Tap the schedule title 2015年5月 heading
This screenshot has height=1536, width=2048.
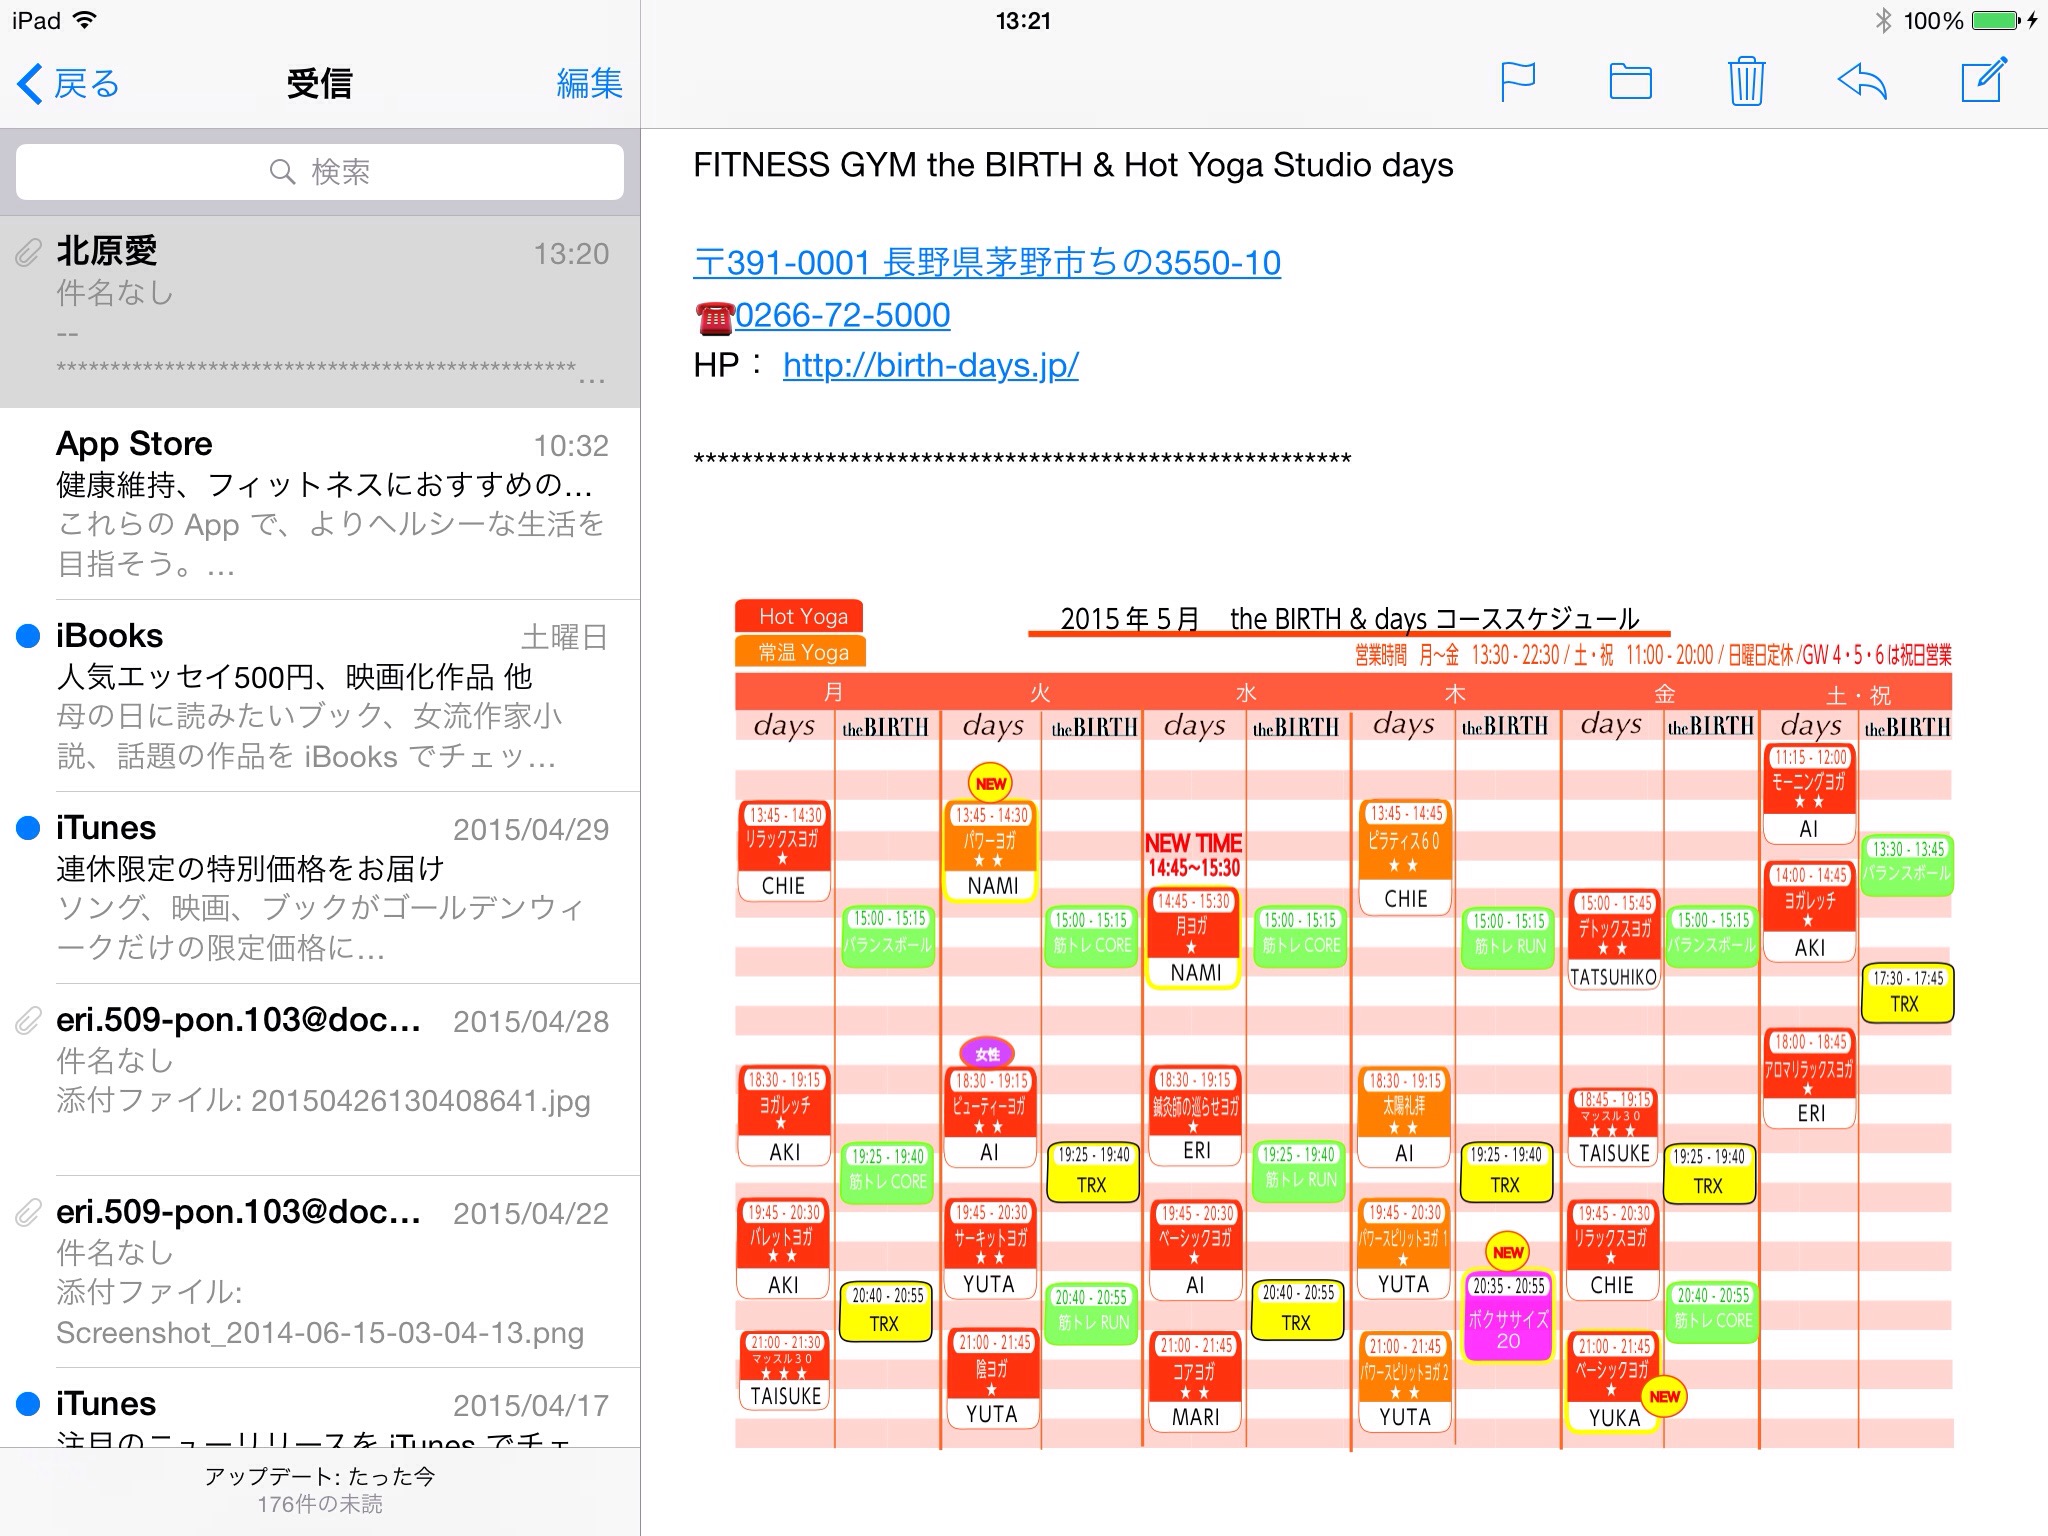1349,618
